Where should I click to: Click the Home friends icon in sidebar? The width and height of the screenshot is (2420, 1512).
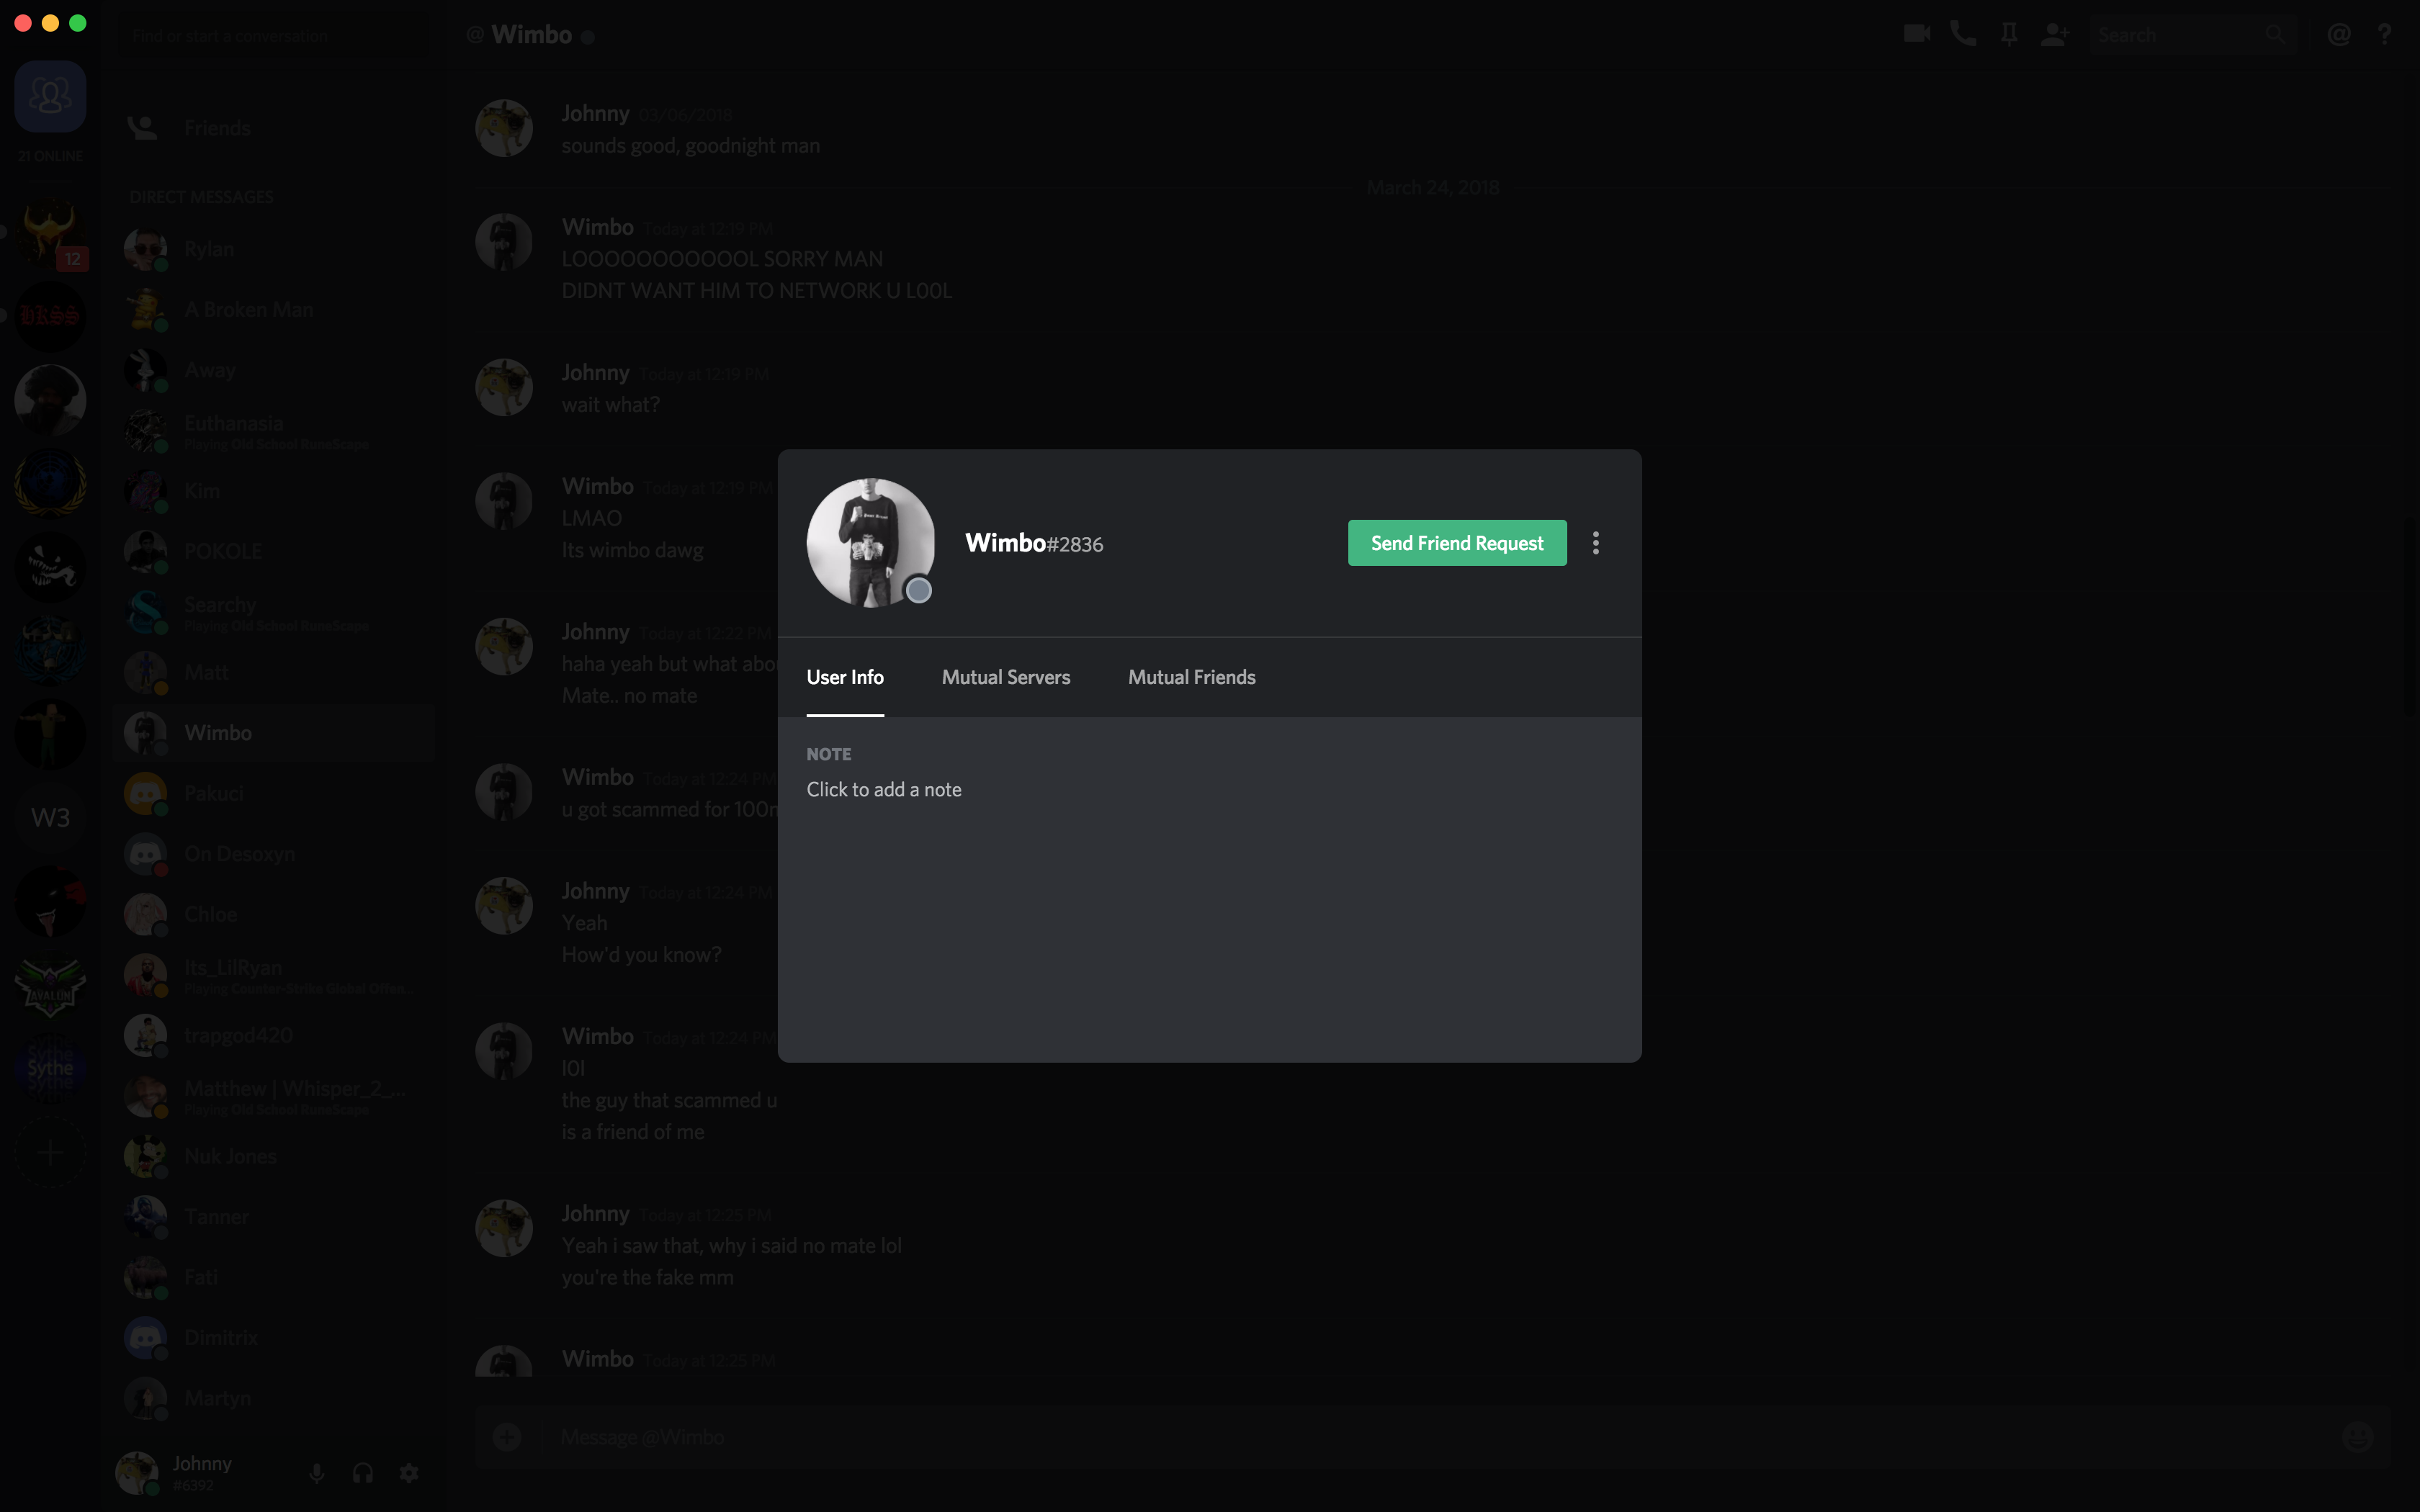[x=50, y=96]
